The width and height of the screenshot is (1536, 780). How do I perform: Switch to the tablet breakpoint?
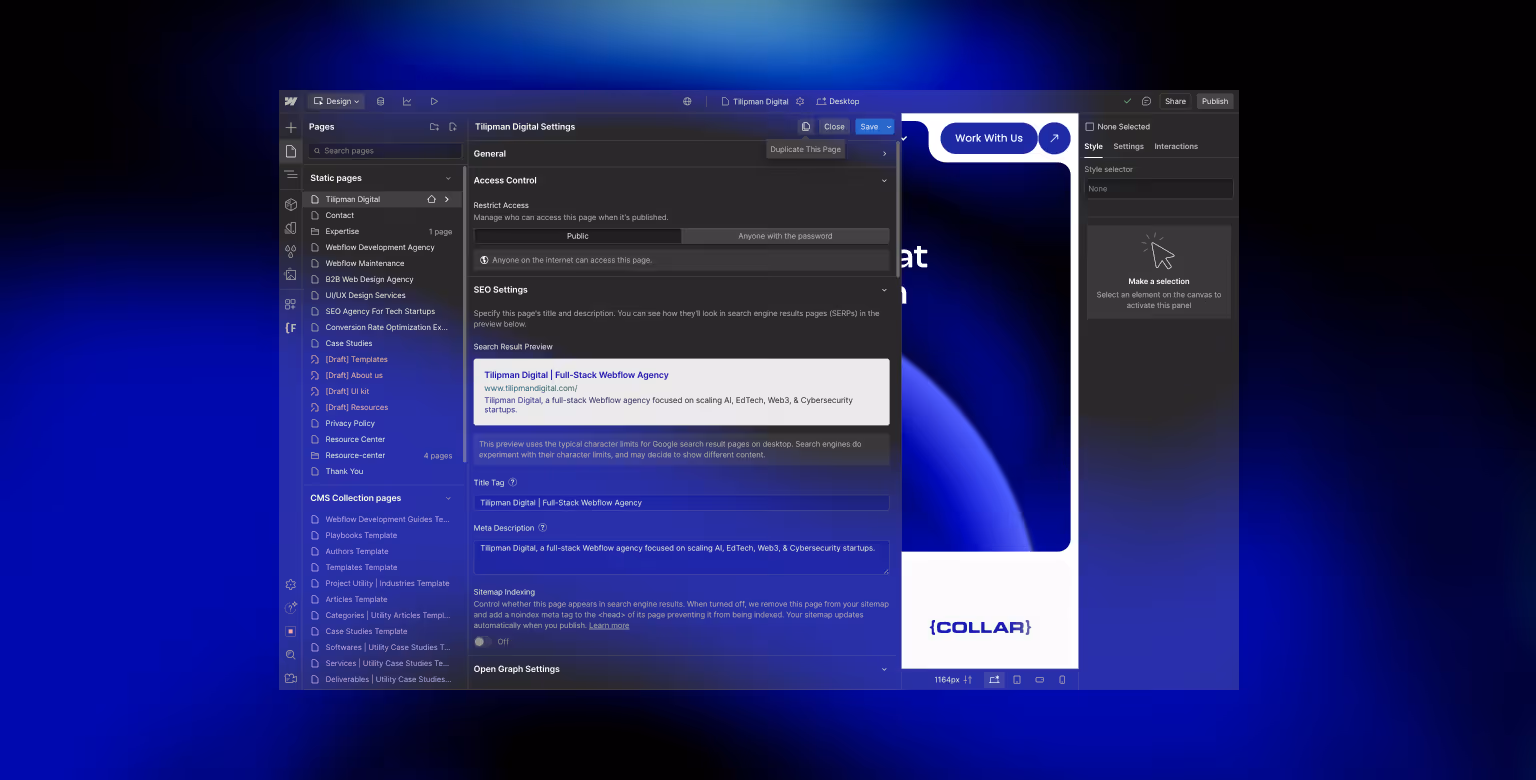click(x=1017, y=679)
